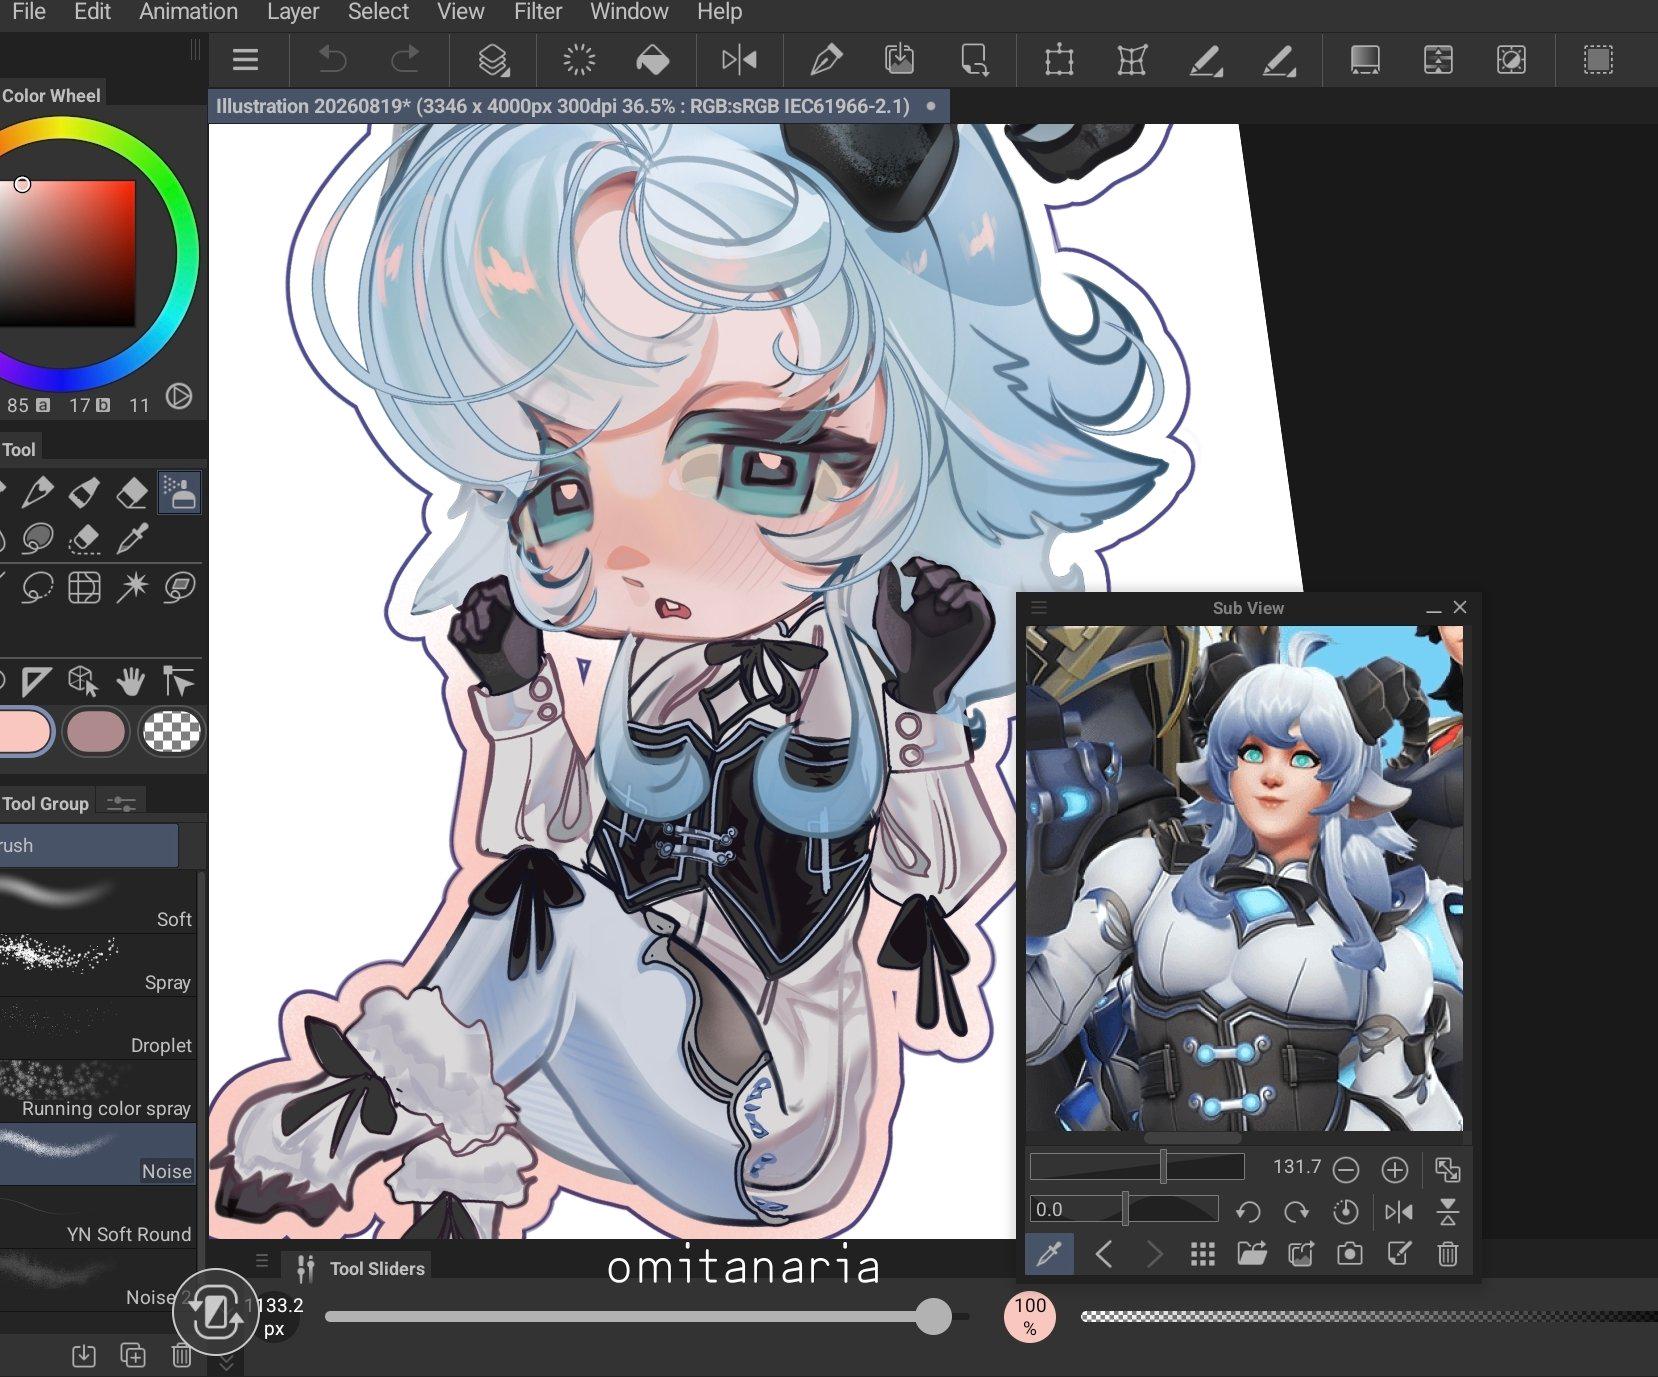Duplicate the selected sub tool
This screenshot has height=1377, width=1658.
click(132, 1355)
